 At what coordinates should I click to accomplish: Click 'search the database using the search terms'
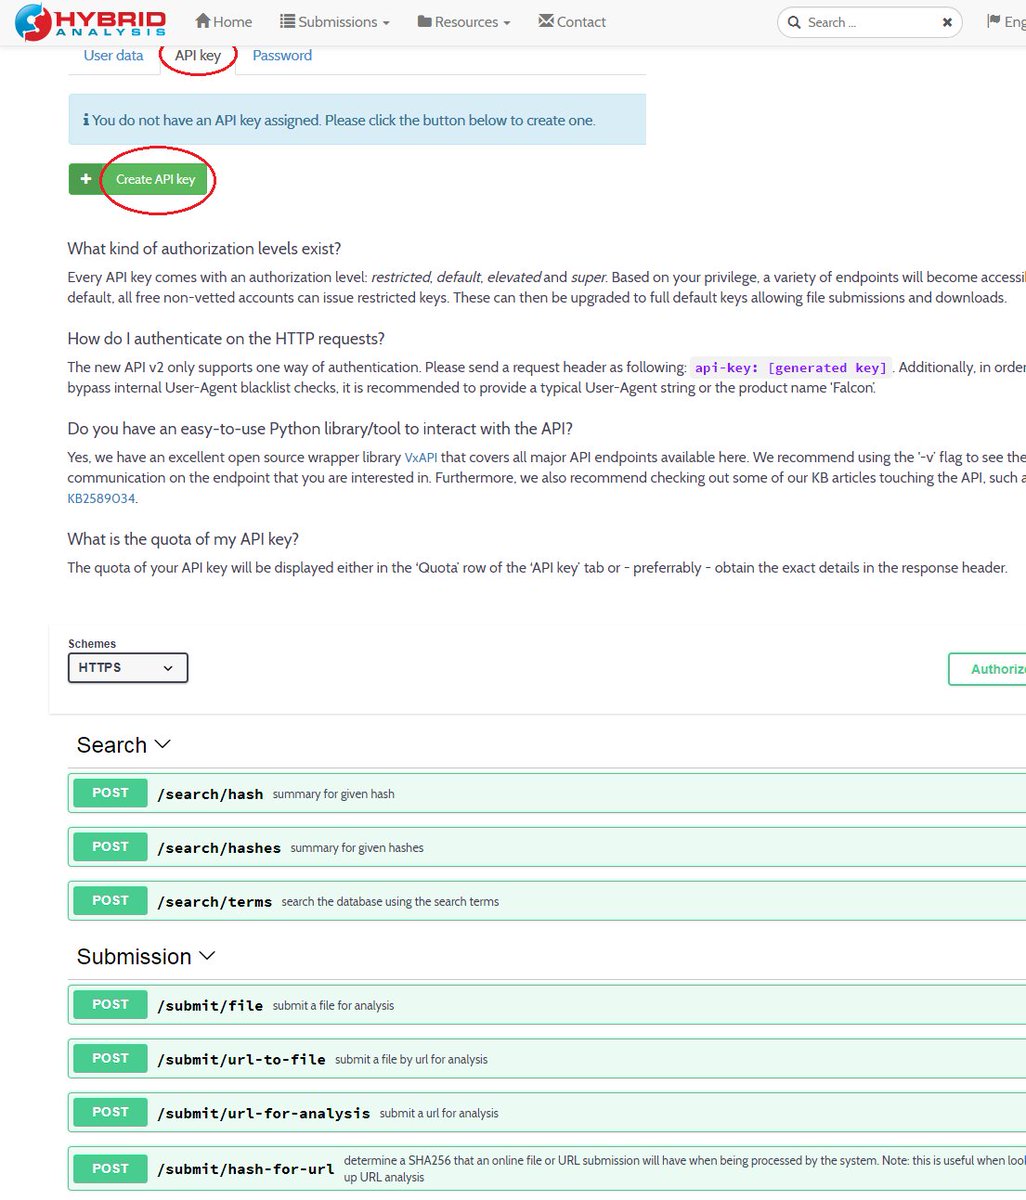[390, 902]
